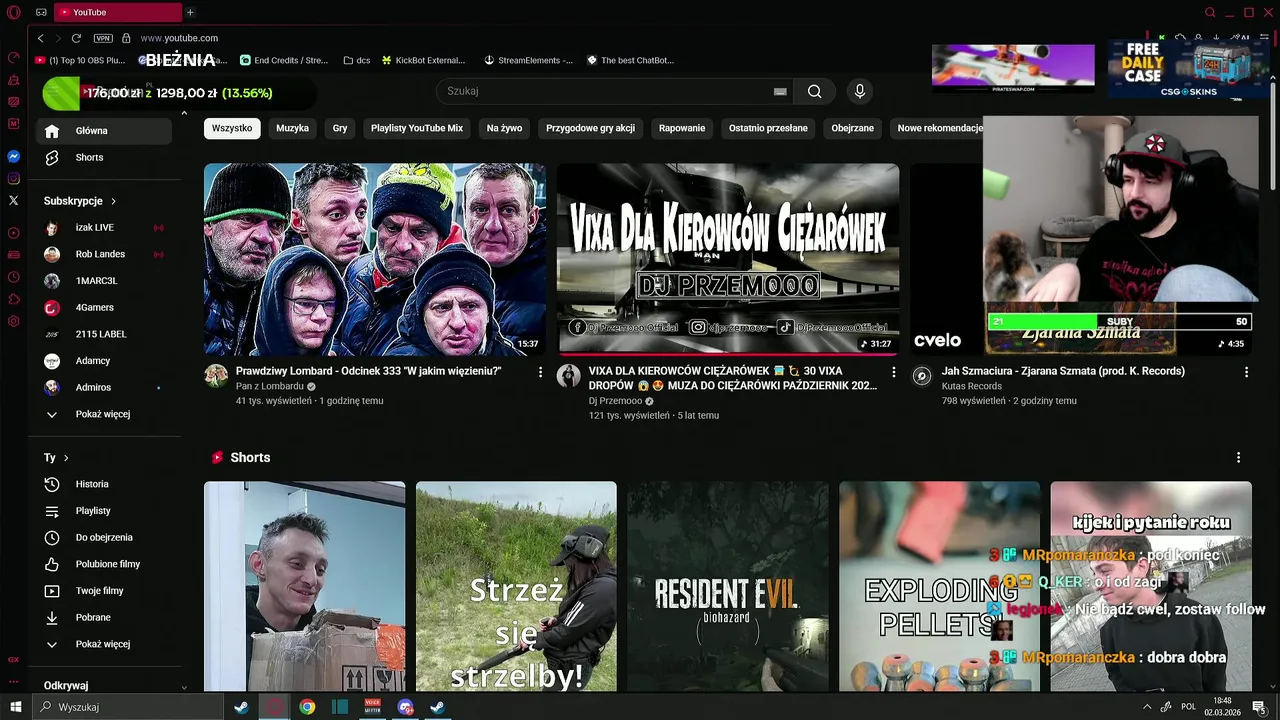Select the Gry filter chip
Image resolution: width=1280 pixels, height=720 pixels.
pos(340,128)
